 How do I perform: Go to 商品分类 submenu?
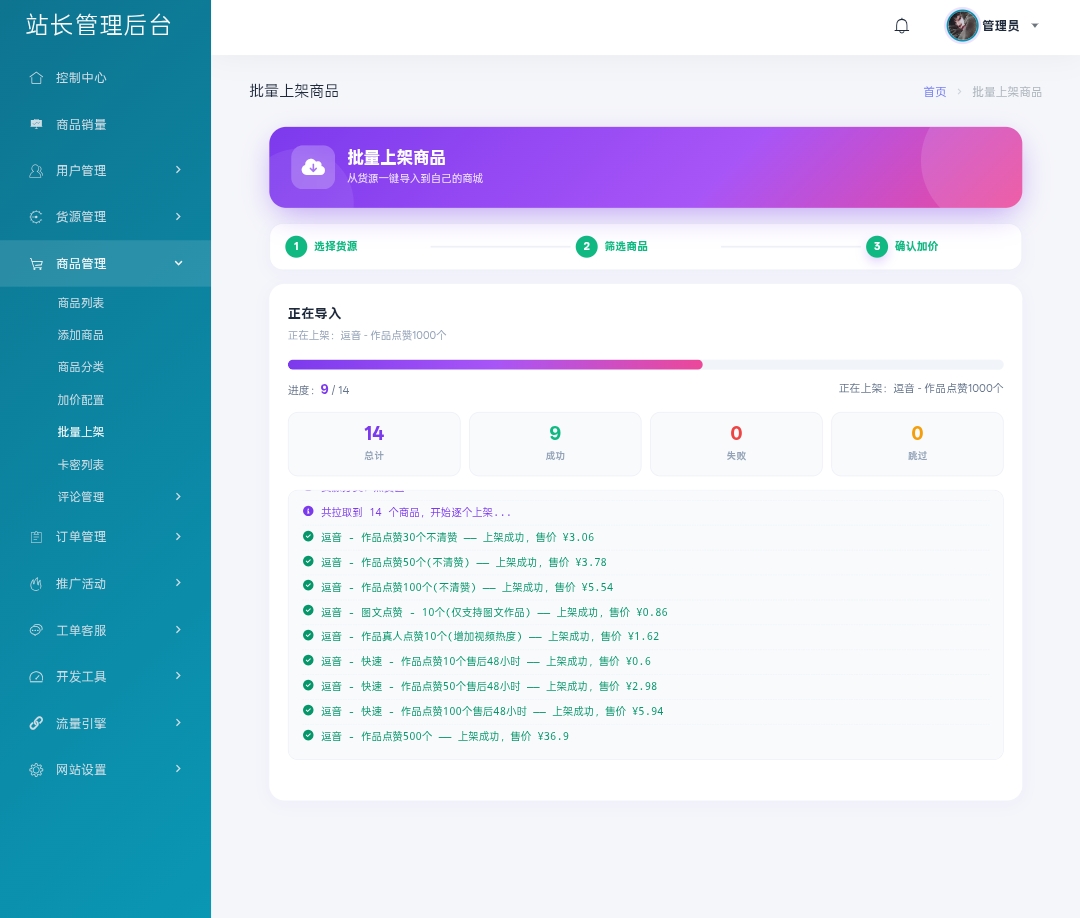coord(81,367)
